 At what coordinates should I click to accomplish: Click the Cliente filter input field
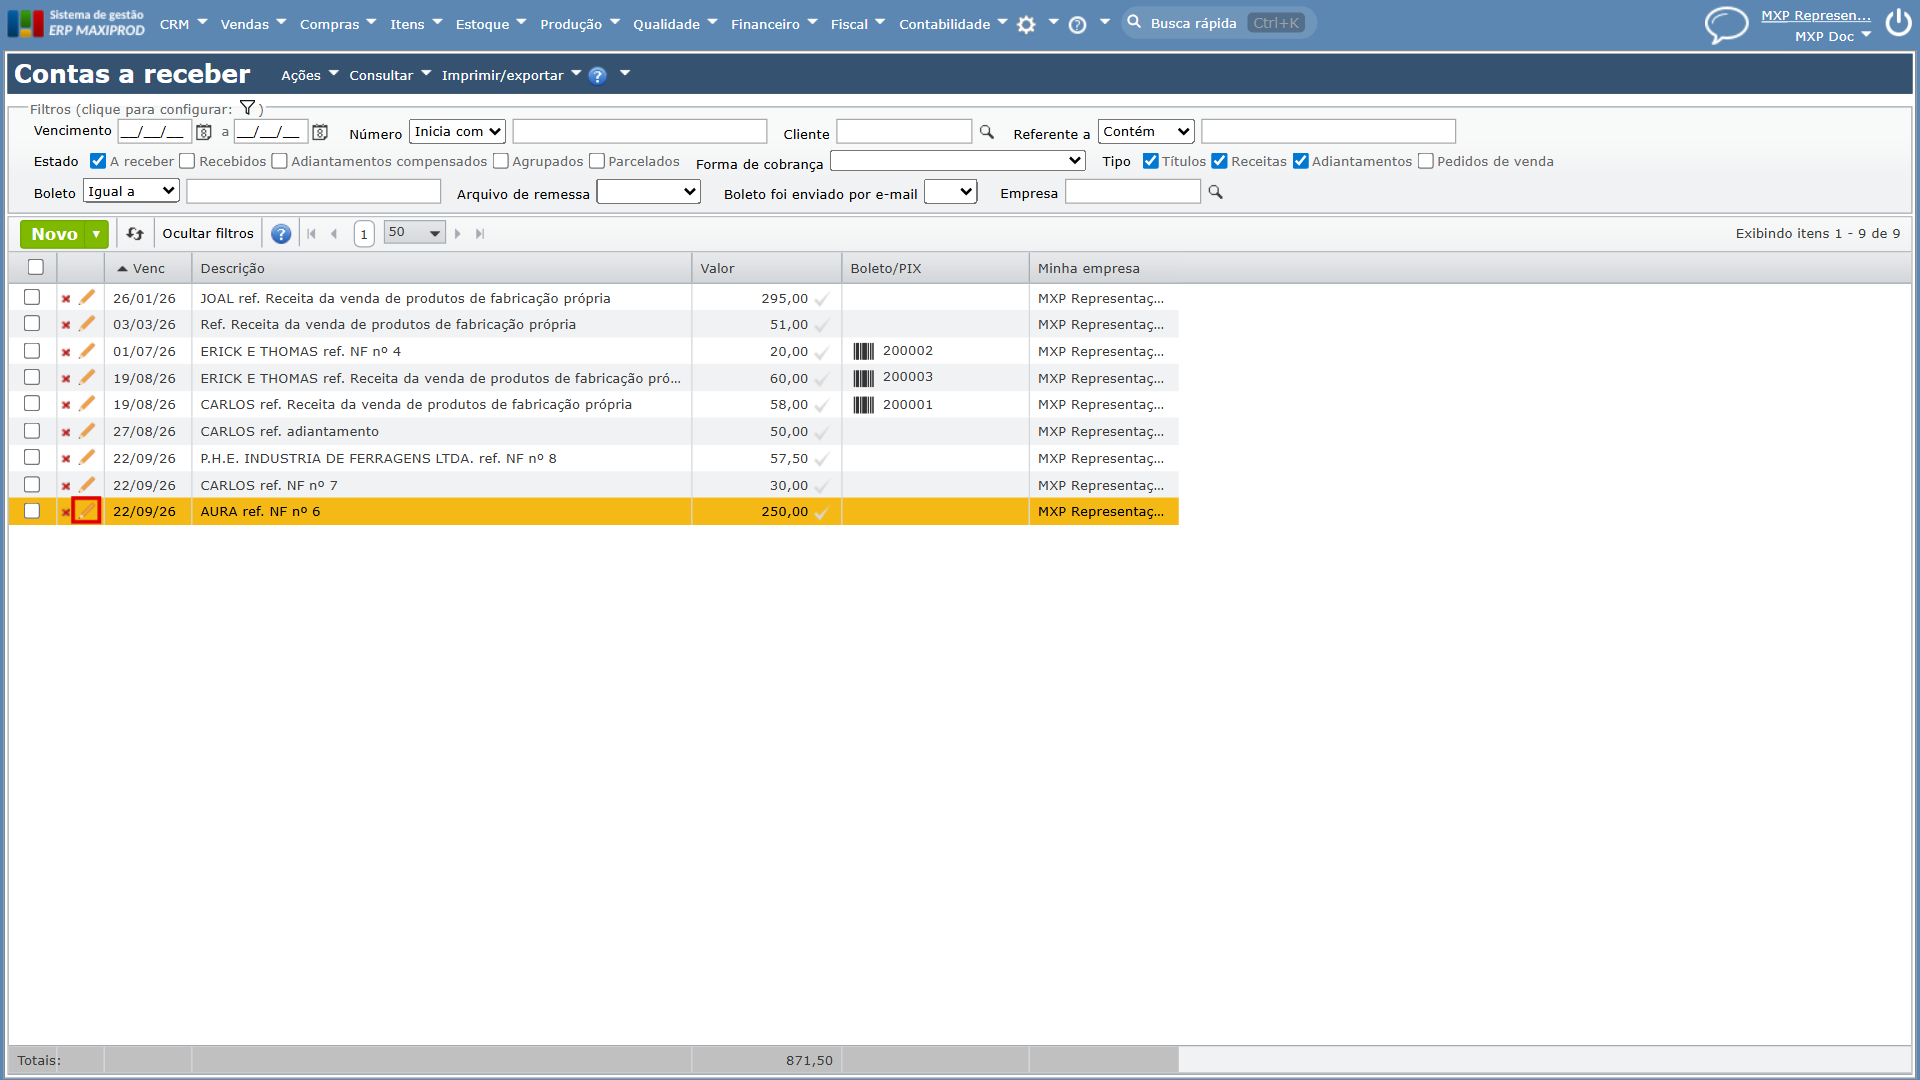[904, 132]
